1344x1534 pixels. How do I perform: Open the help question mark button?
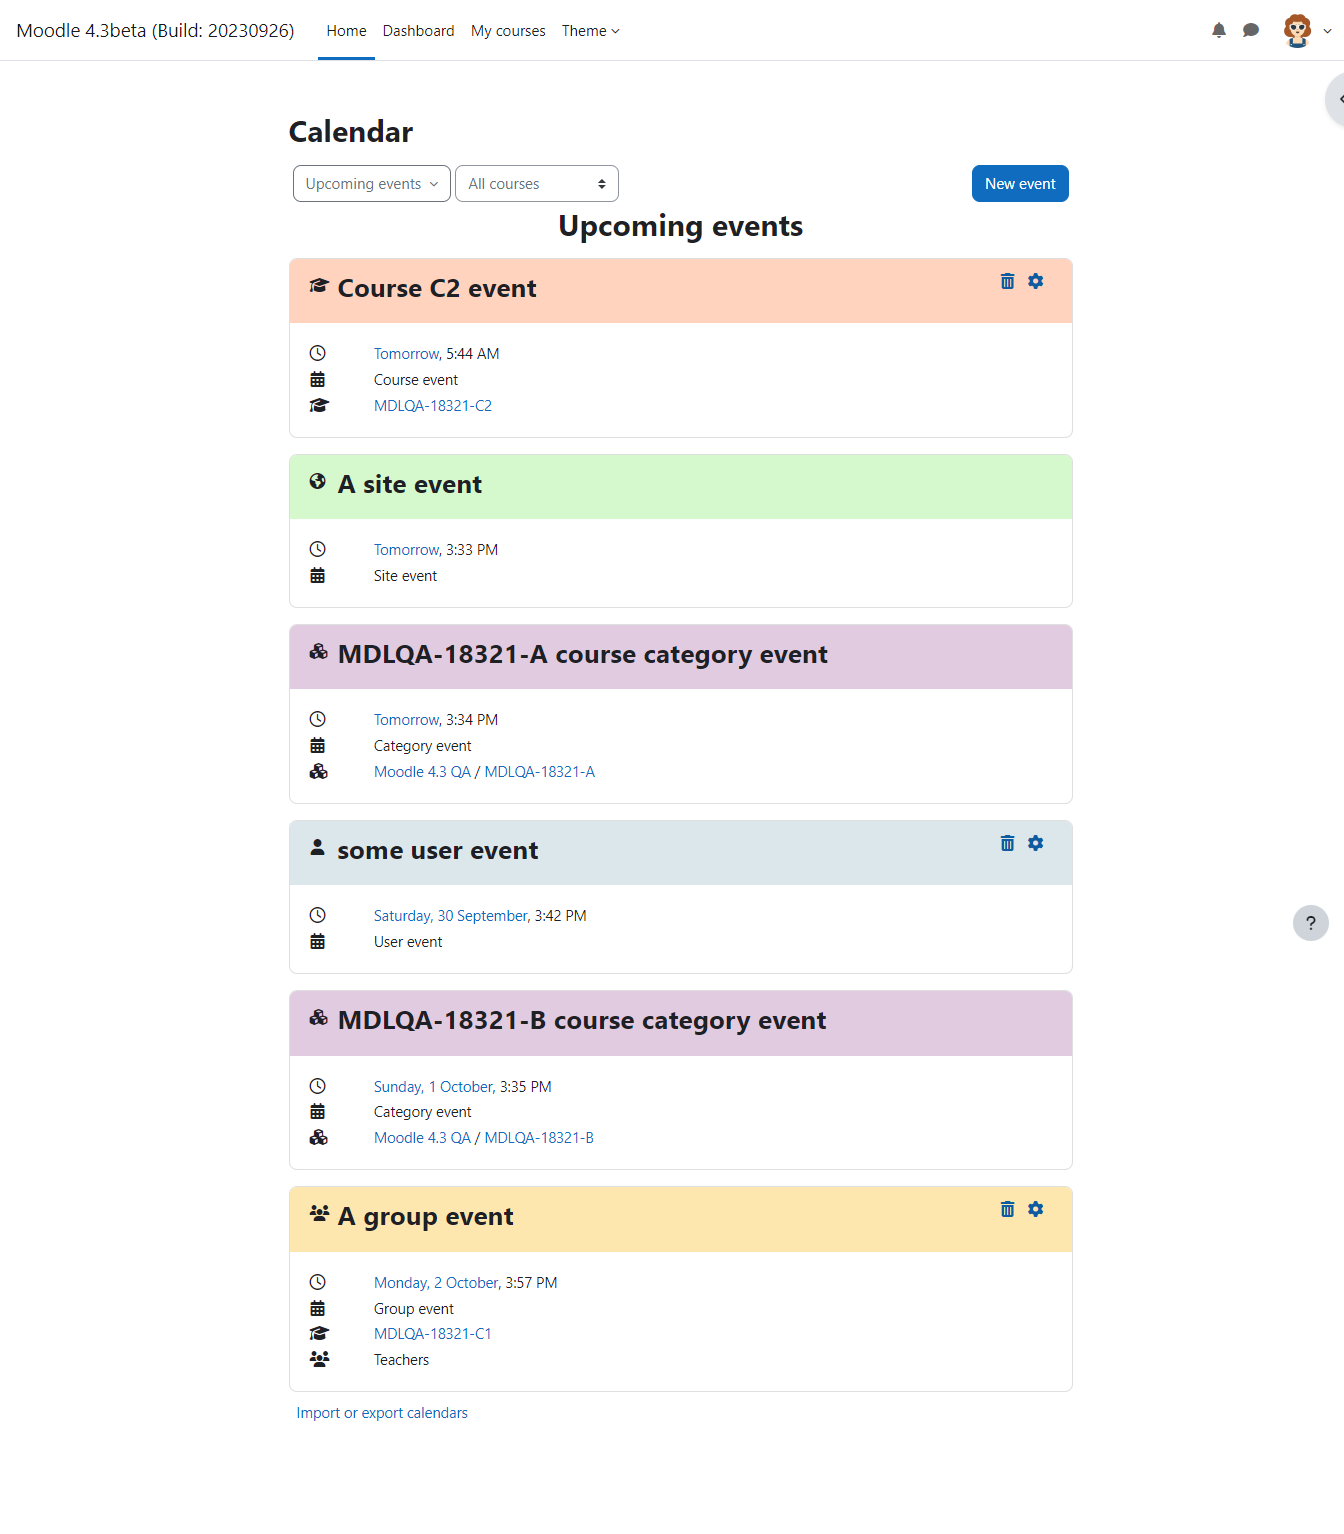(x=1311, y=923)
